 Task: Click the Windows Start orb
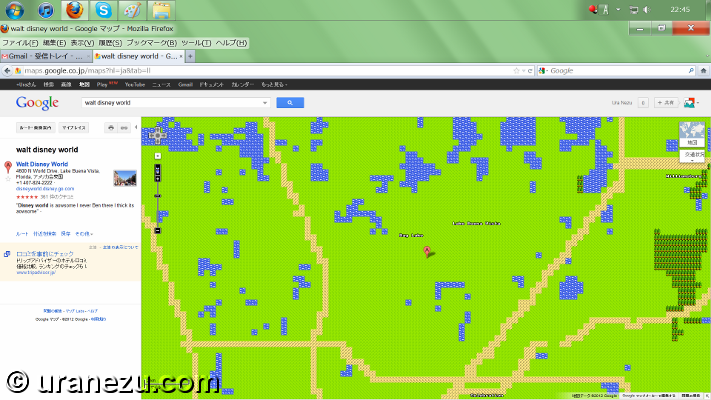(15, 10)
